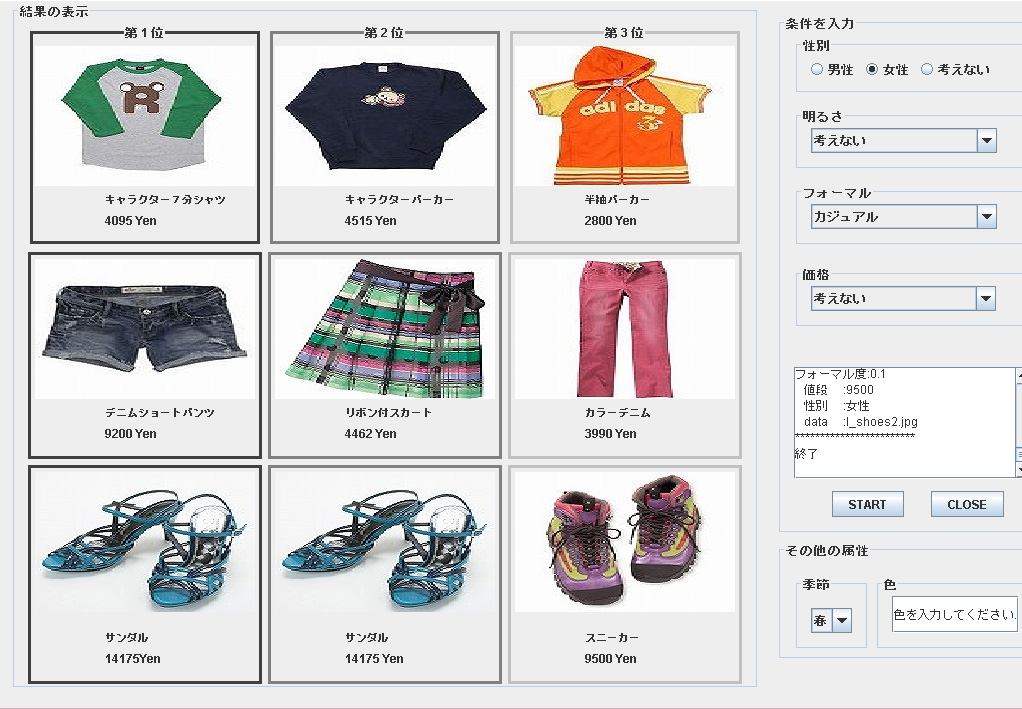The image size is (1022, 709).
Task: Click the START button
Action: pyautogui.click(x=868, y=504)
